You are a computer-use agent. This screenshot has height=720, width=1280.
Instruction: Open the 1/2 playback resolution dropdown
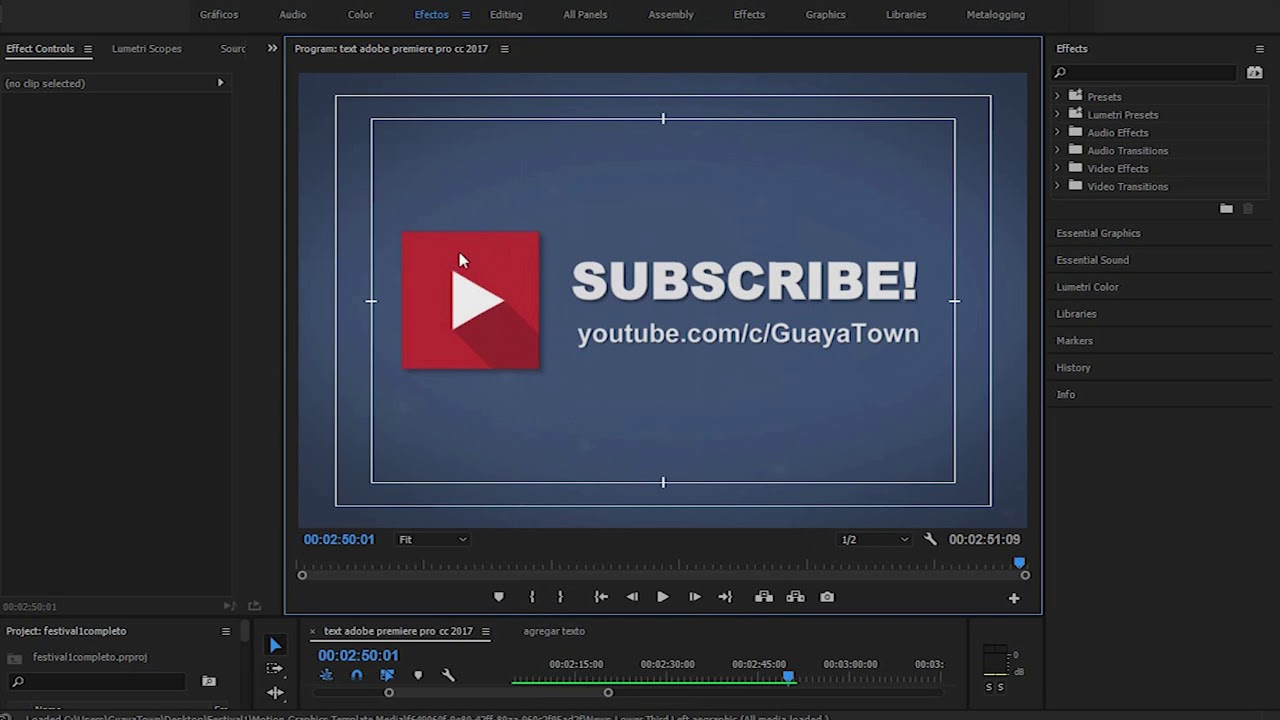[875, 539]
